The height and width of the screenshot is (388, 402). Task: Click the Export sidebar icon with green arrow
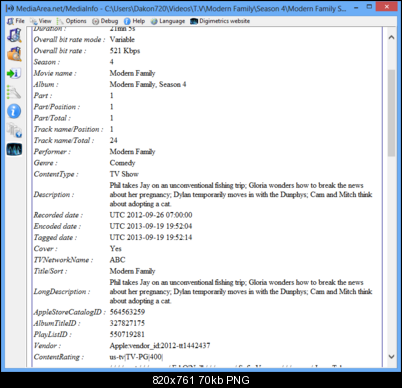pos(14,73)
